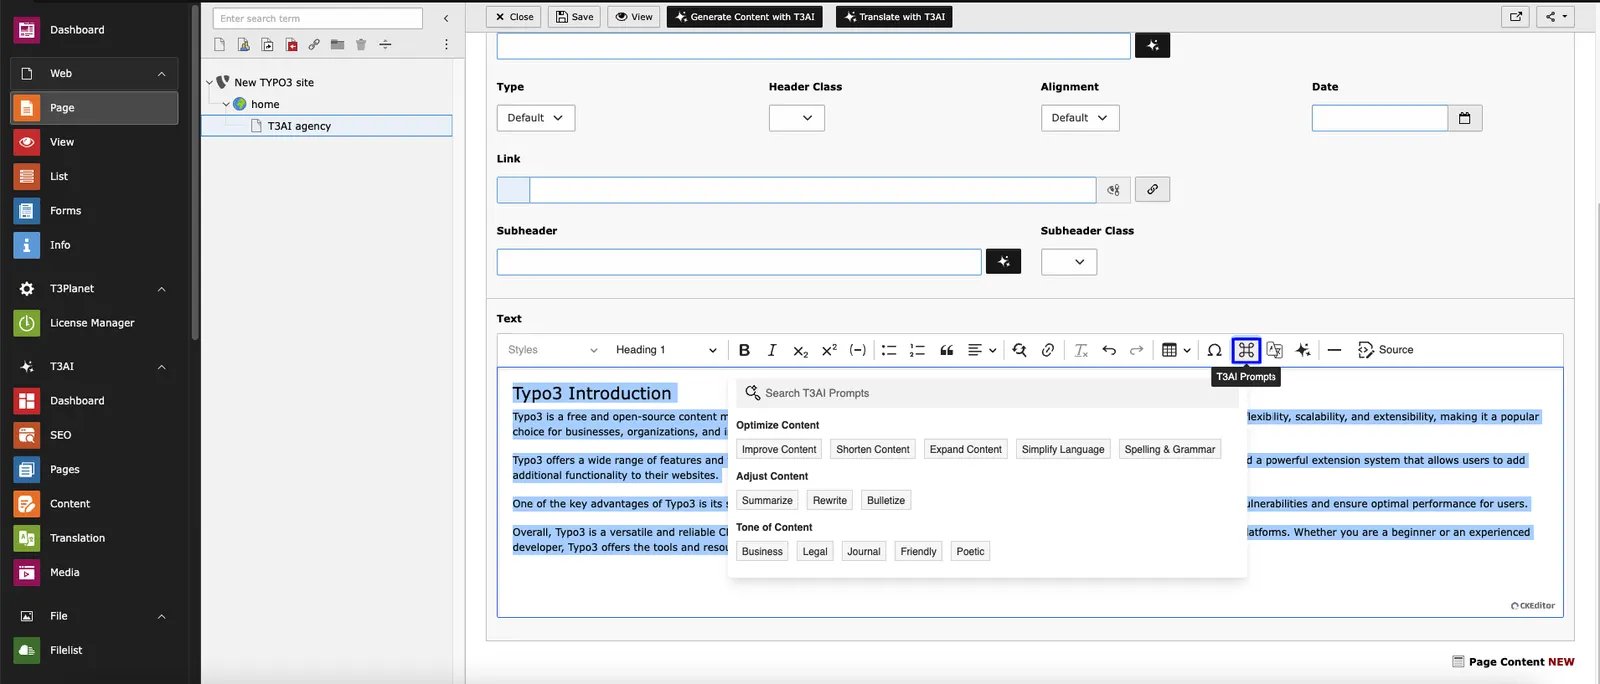This screenshot has height=684, width=1600.
Task: Open the View button in the top bar
Action: [634, 17]
